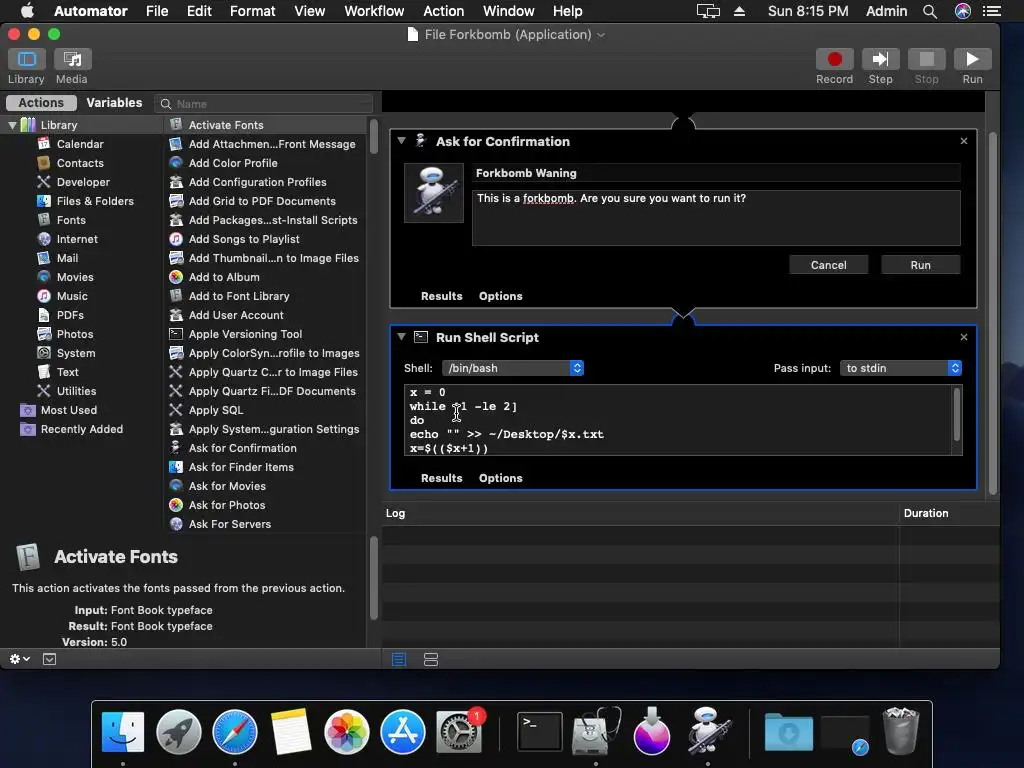
Task: Open Terminal from the Dock
Action: coord(539,731)
